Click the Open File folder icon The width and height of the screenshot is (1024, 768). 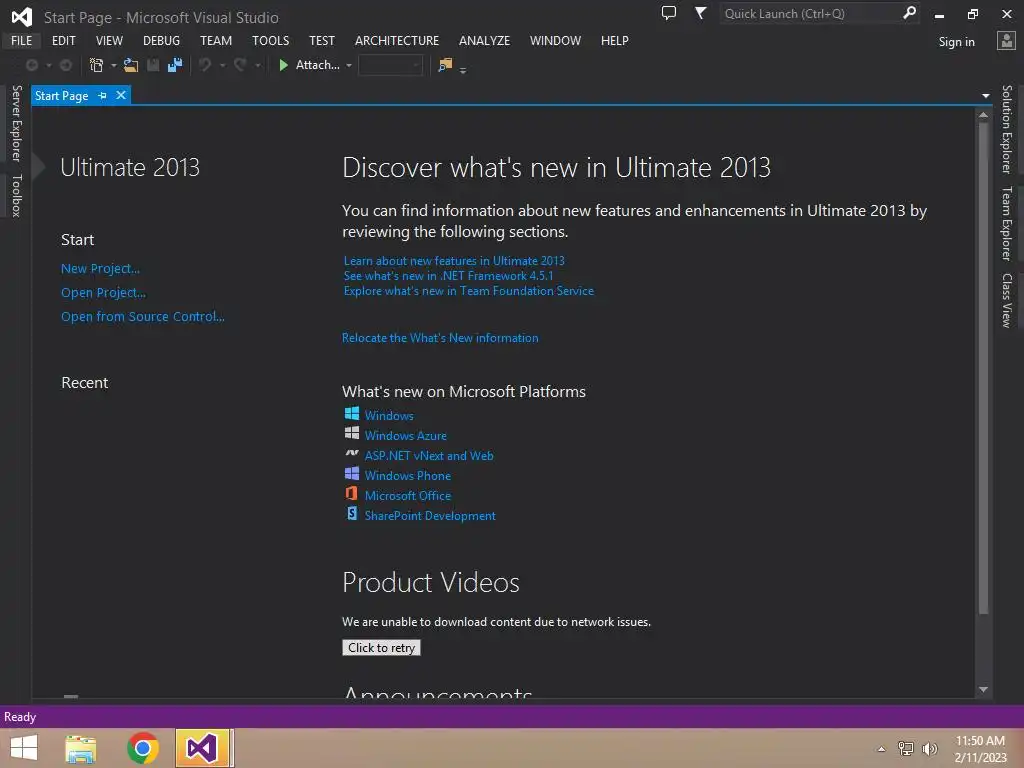coord(131,65)
